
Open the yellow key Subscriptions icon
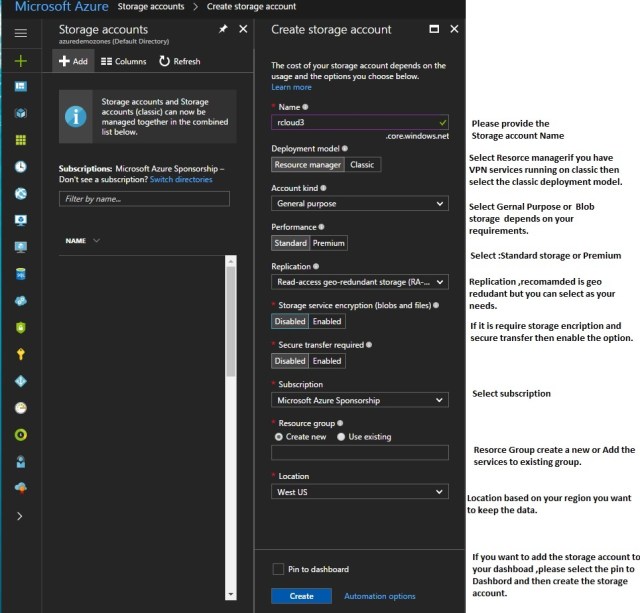click(21, 354)
